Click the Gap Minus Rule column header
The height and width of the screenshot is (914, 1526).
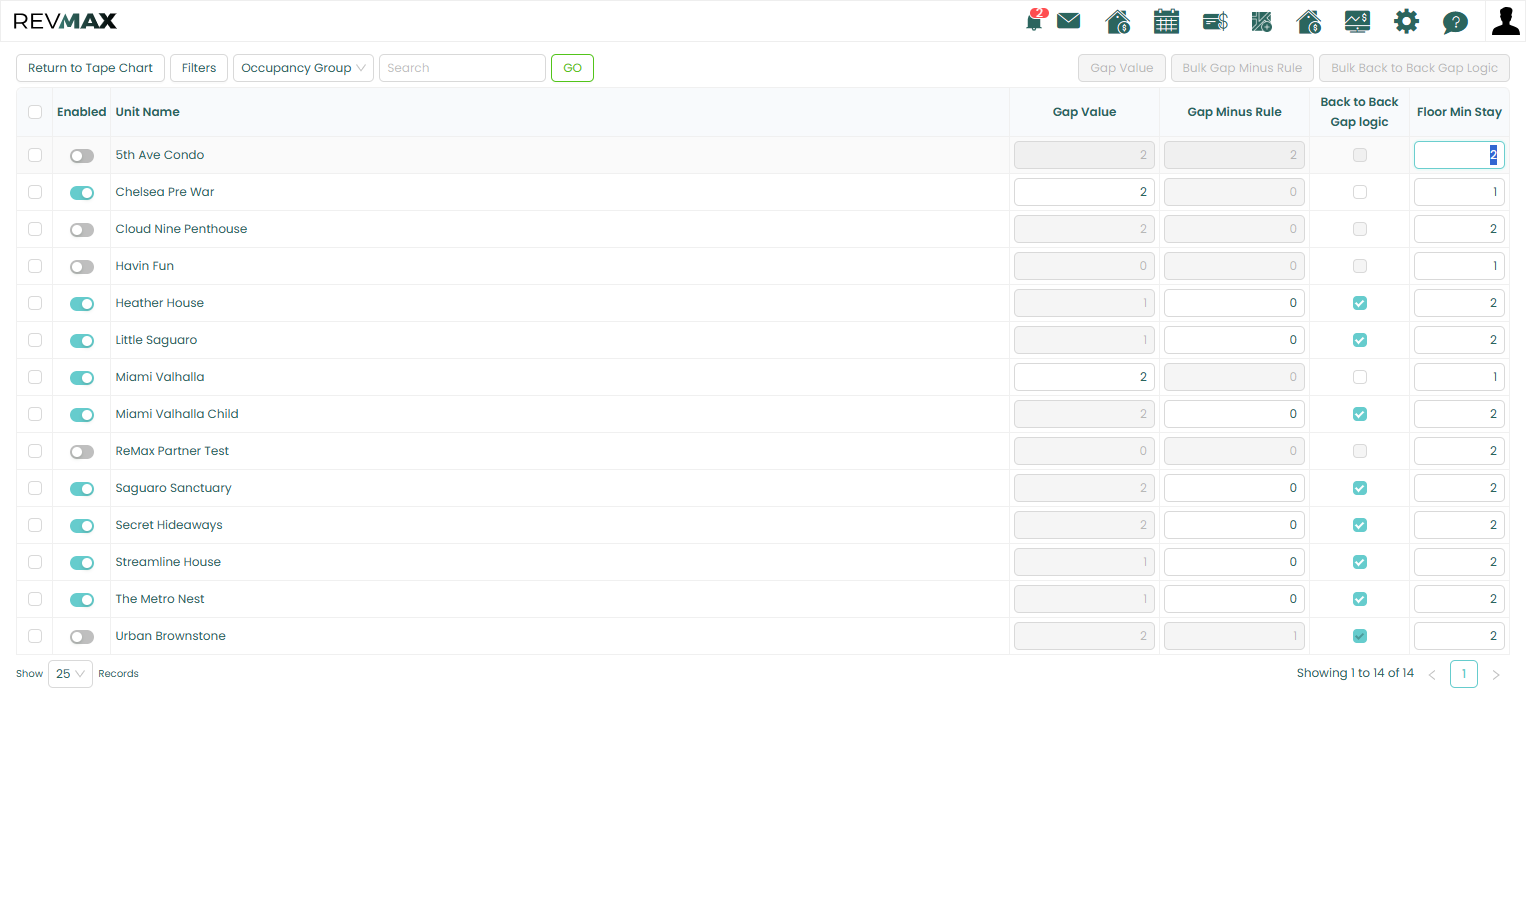click(x=1234, y=112)
